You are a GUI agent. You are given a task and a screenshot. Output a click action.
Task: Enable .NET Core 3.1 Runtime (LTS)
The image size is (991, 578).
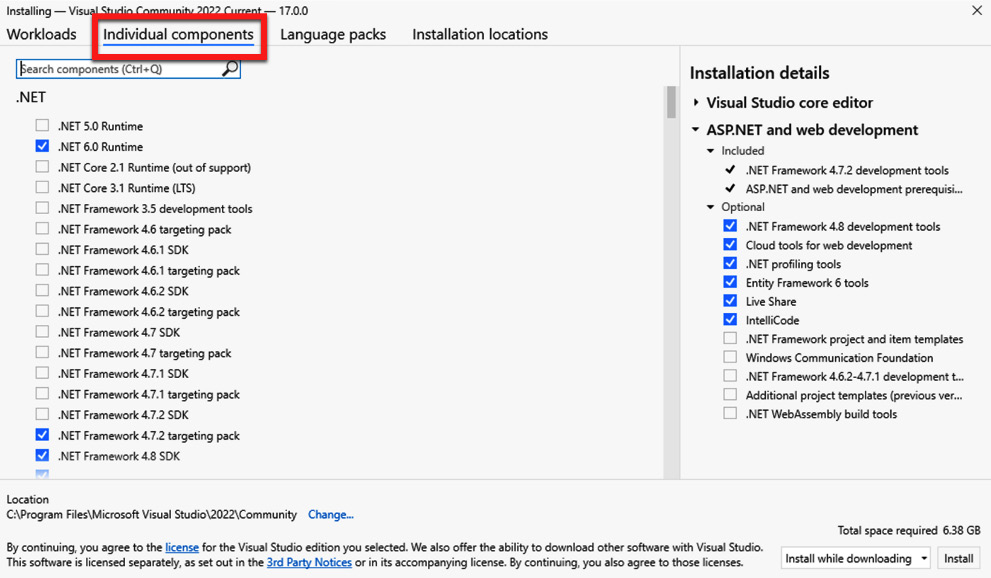click(42, 188)
